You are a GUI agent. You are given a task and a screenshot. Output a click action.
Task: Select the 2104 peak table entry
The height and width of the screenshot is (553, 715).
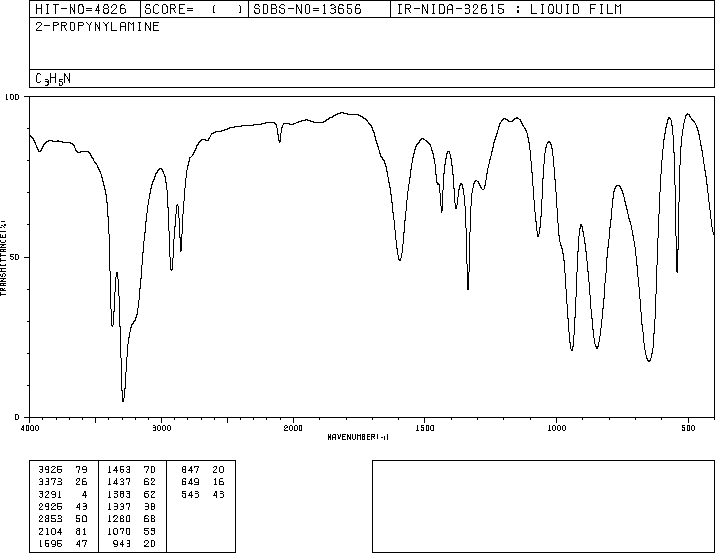tap(61, 532)
